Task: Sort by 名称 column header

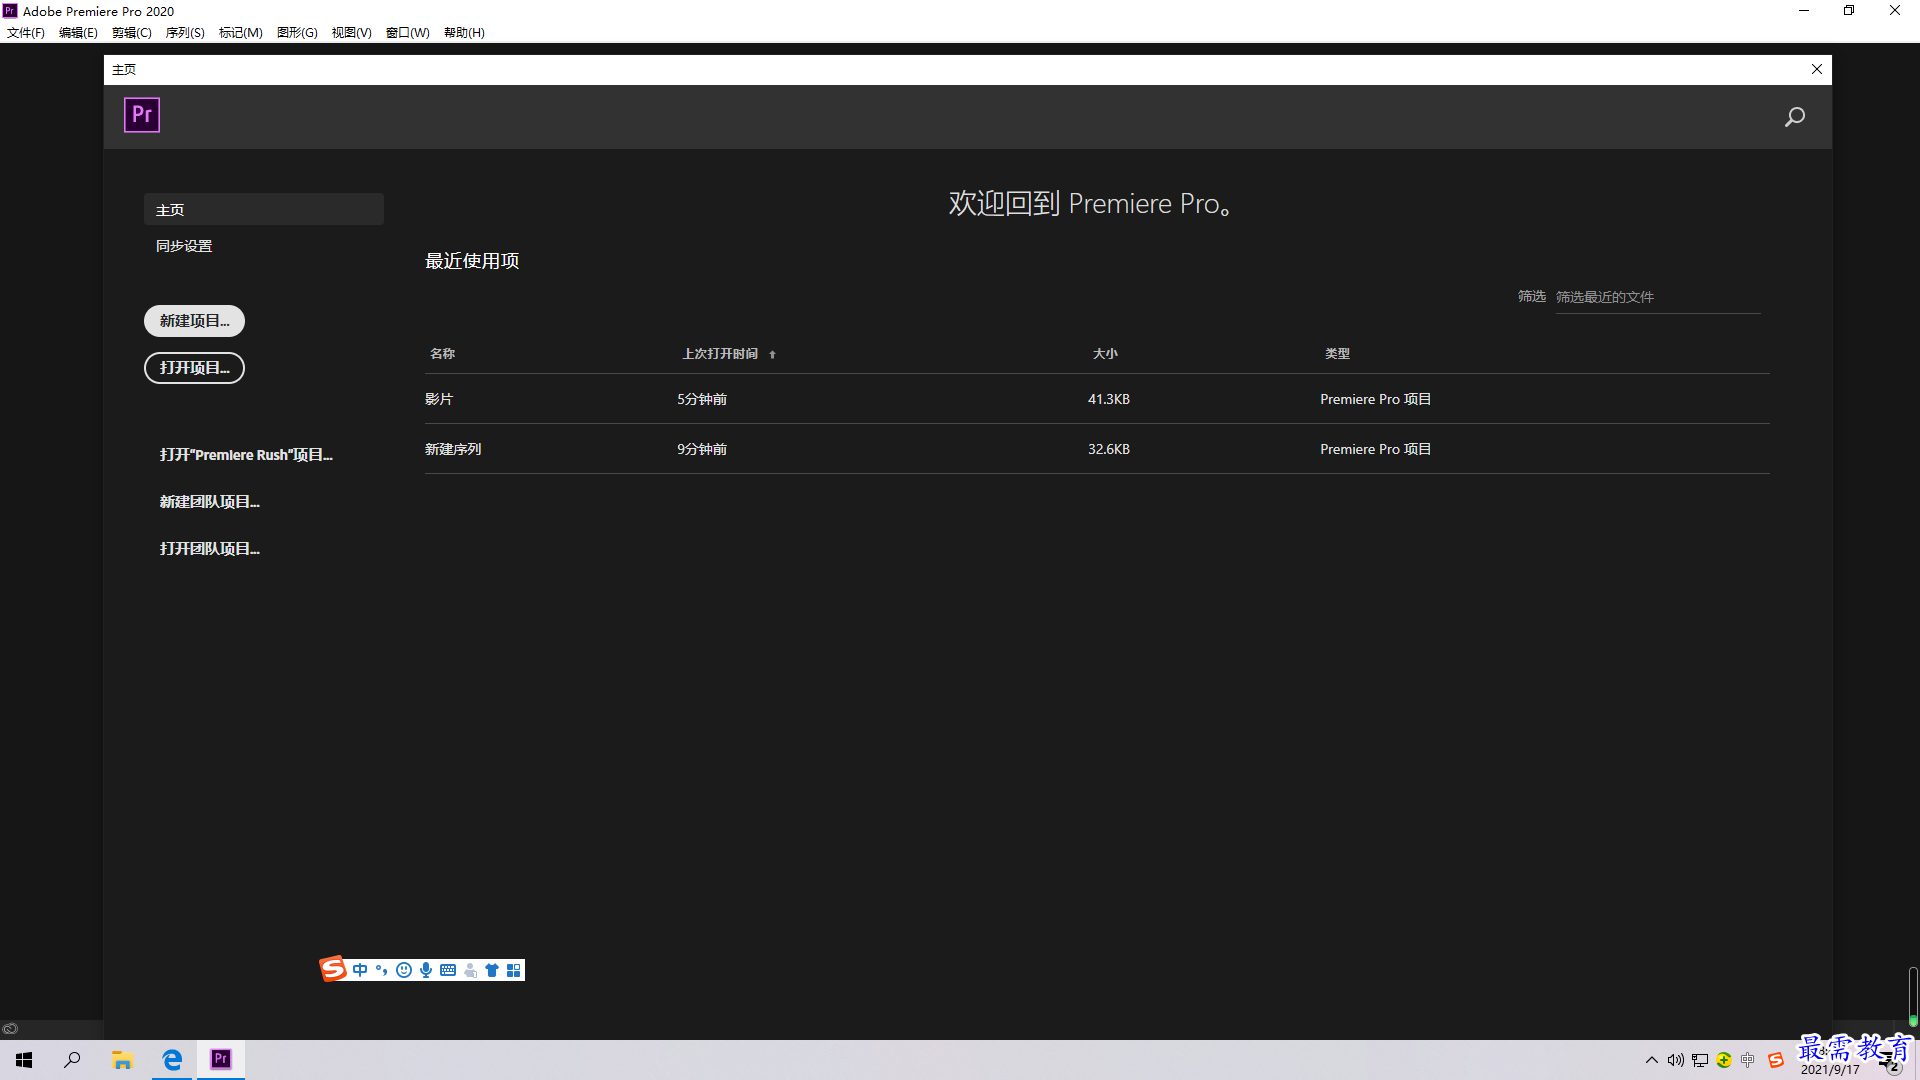Action: (442, 354)
